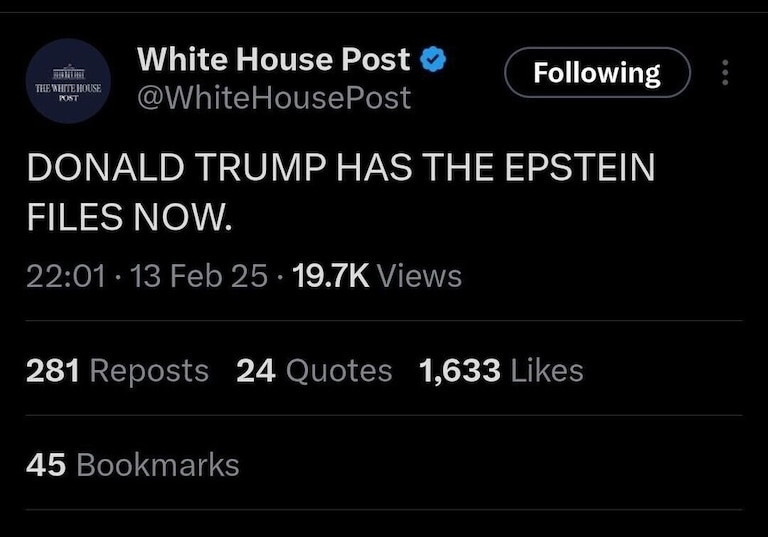Click the word Views beside 19.7K

pos(420,275)
